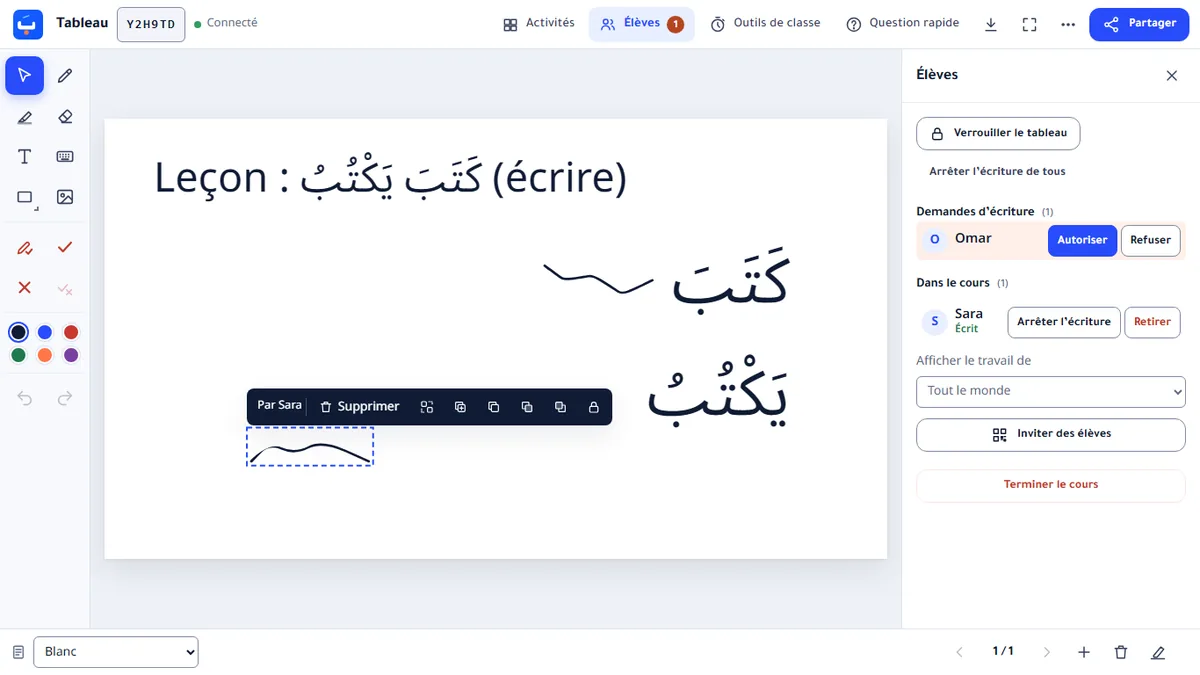This screenshot has height=675, width=1200.
Task: Insert an image with the picture tool
Action: pos(65,197)
